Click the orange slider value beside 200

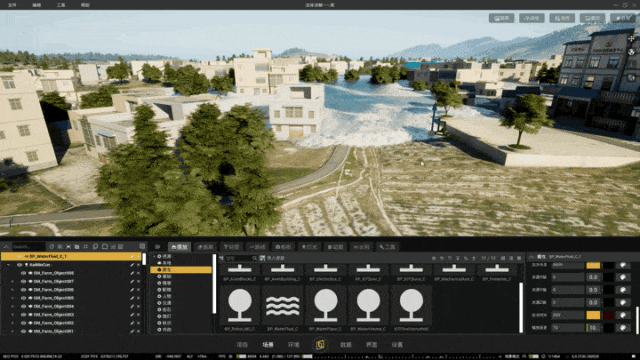[593, 315]
